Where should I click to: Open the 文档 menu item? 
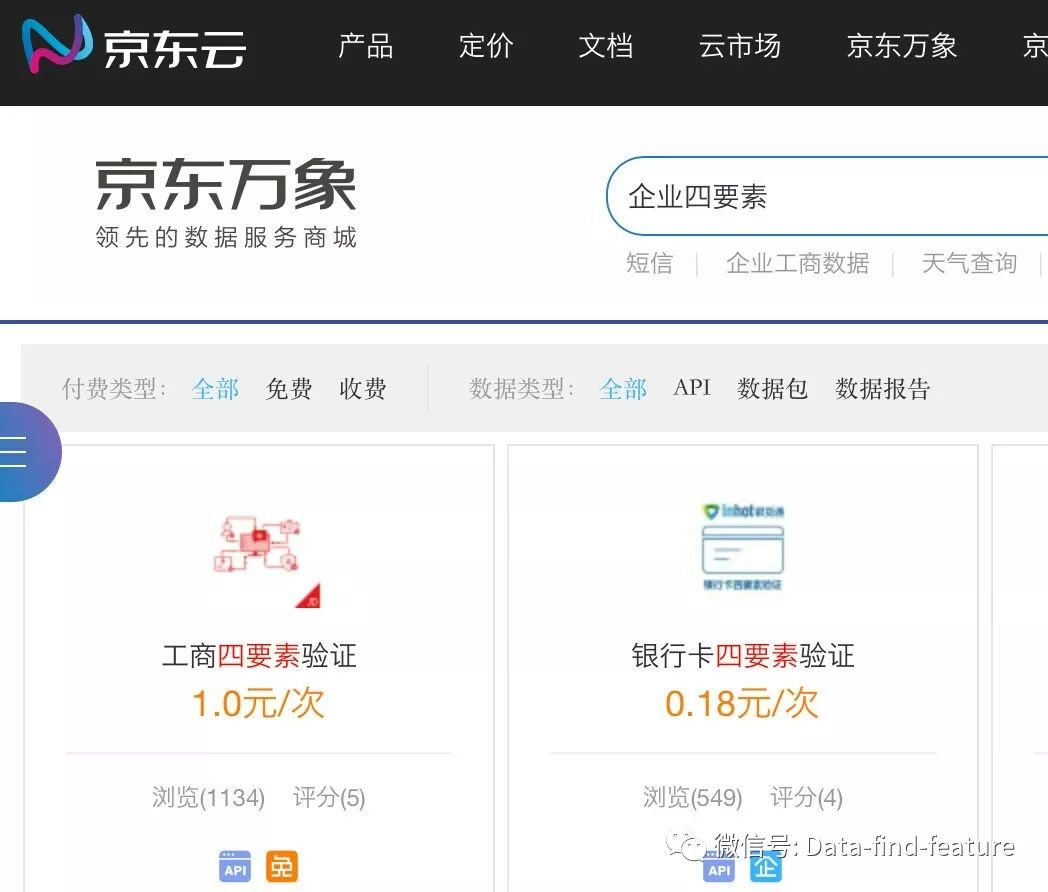[606, 46]
